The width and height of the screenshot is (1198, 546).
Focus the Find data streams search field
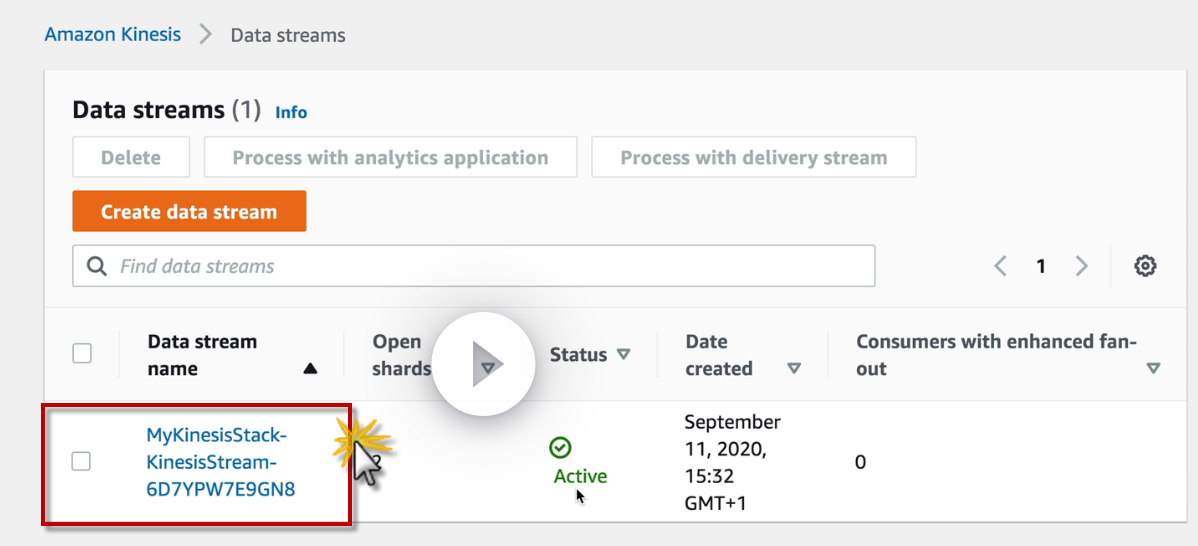pyautogui.click(x=490, y=266)
